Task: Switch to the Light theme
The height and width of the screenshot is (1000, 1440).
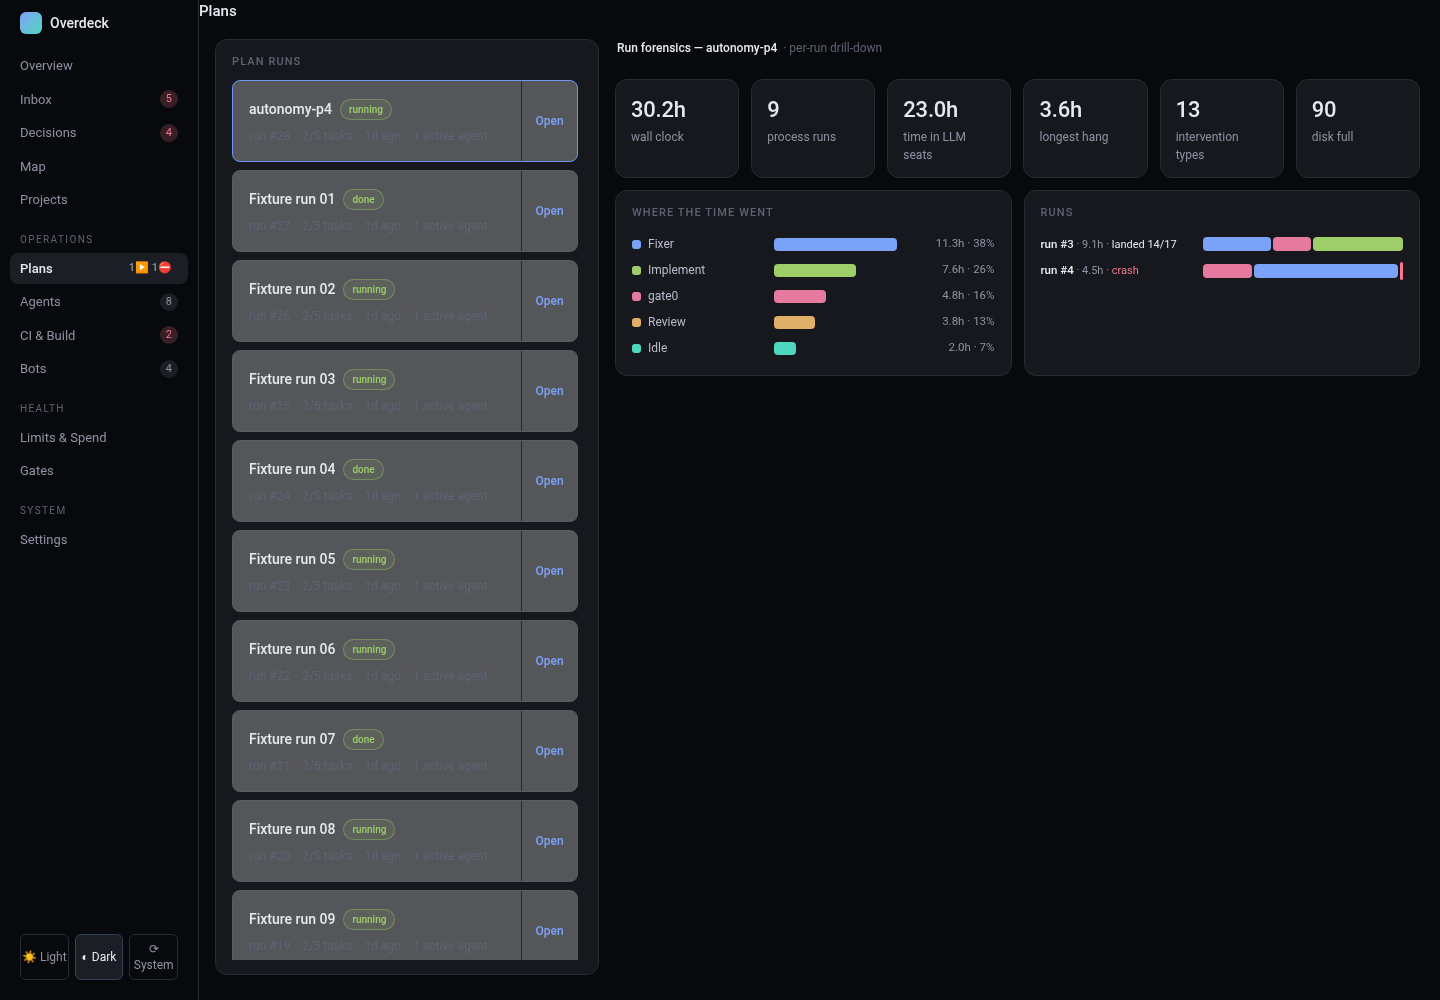Action: point(44,957)
